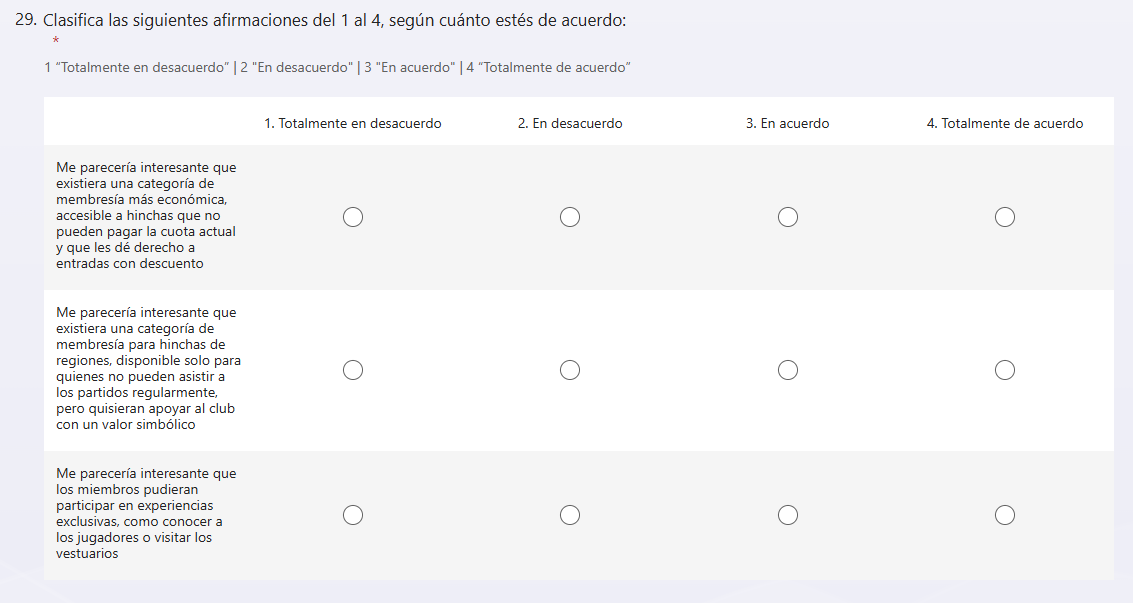Viewport: 1133px width, 603px height.
Task: Mark 'En acuerdo' for exclusive experiences statement
Action: 788,515
